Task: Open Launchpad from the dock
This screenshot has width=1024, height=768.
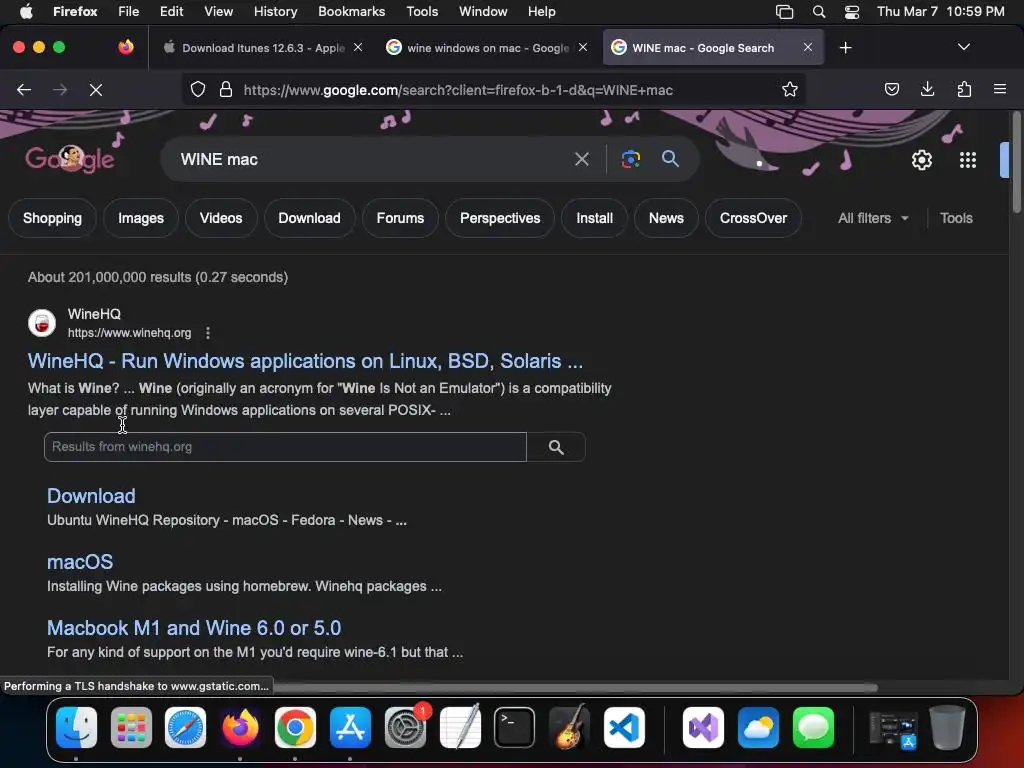Action: point(131,727)
